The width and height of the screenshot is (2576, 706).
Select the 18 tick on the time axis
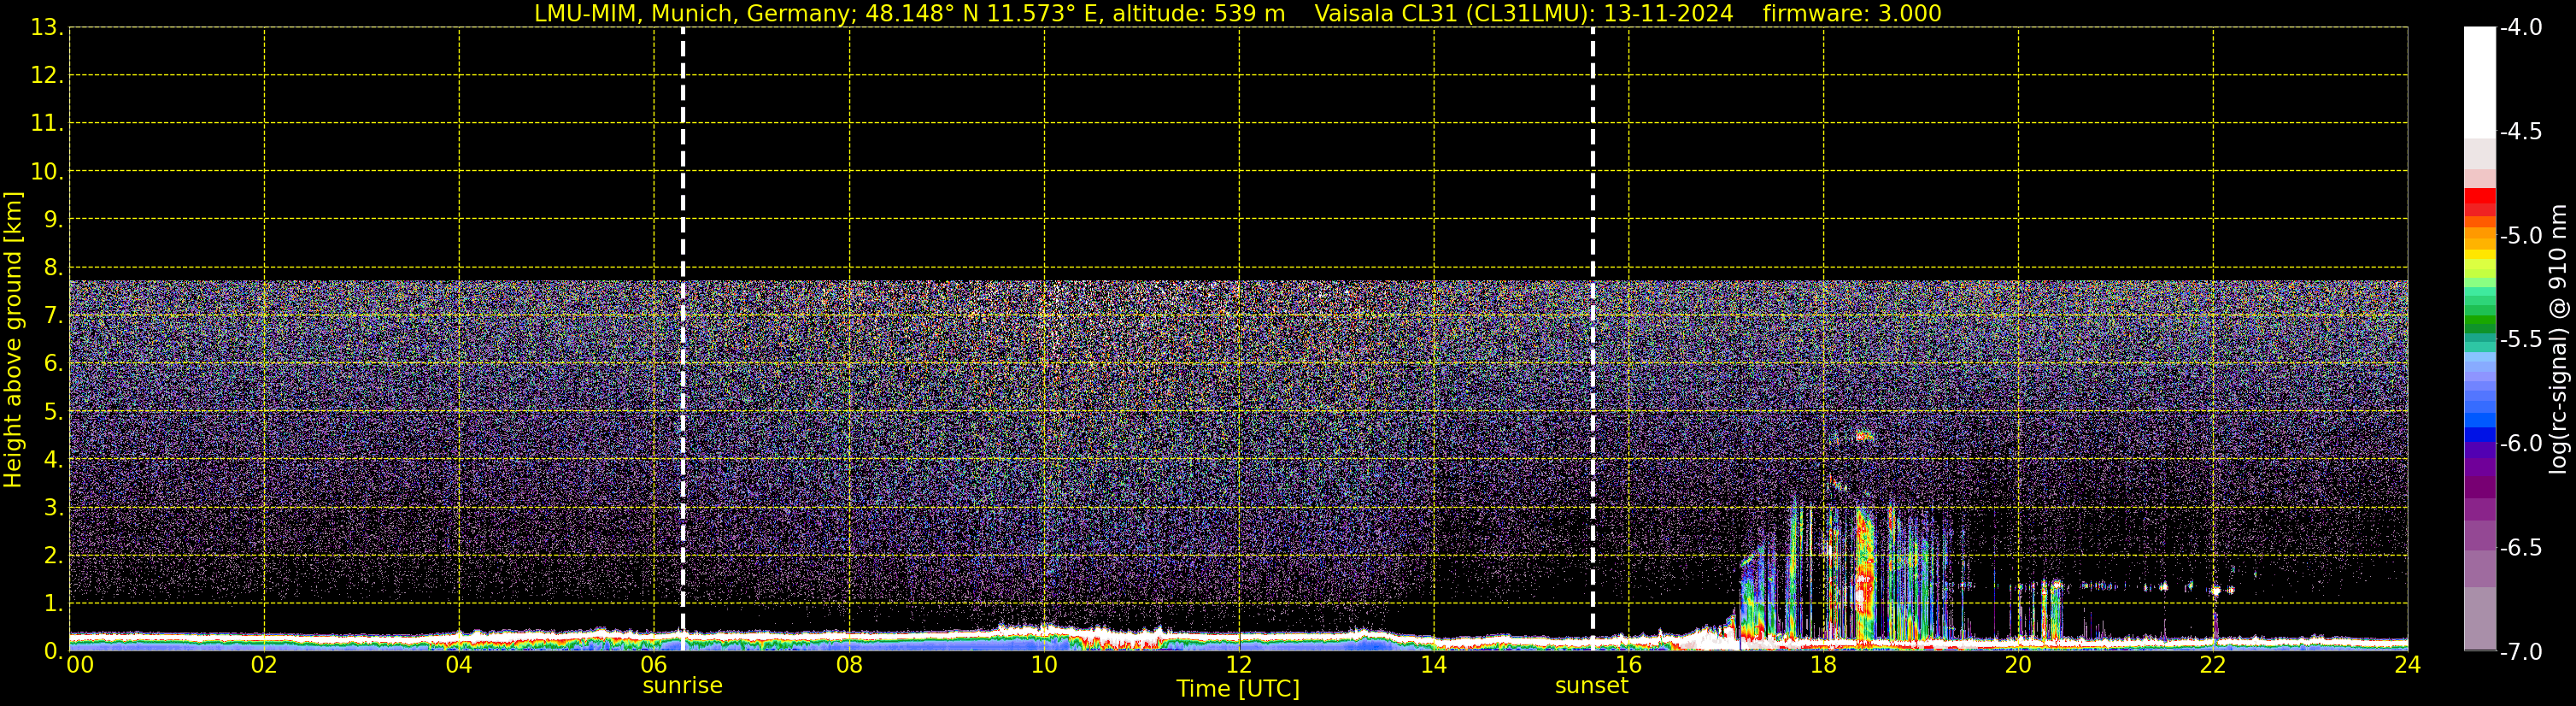point(1823,666)
